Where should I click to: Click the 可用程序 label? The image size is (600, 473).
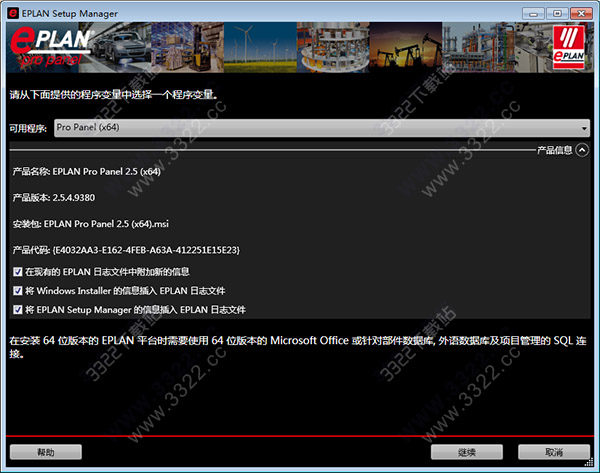pyautogui.click(x=28, y=129)
